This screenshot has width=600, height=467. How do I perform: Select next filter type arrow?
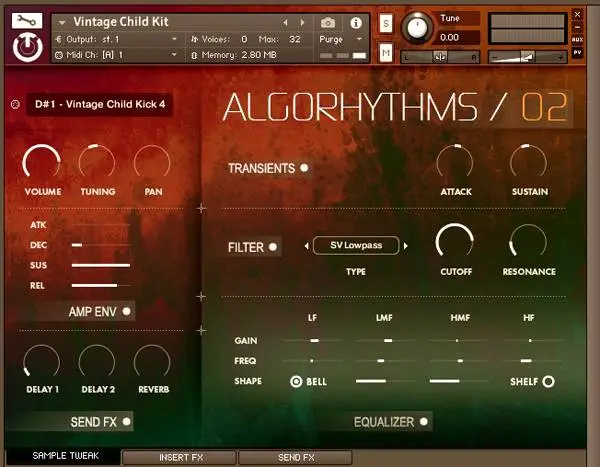(x=406, y=246)
